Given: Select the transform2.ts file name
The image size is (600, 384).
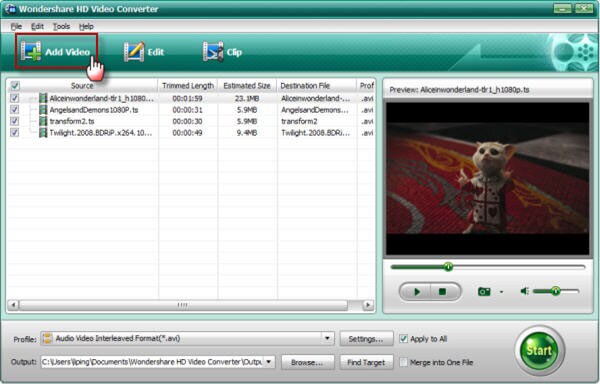Looking at the screenshot, I should click(x=72, y=121).
